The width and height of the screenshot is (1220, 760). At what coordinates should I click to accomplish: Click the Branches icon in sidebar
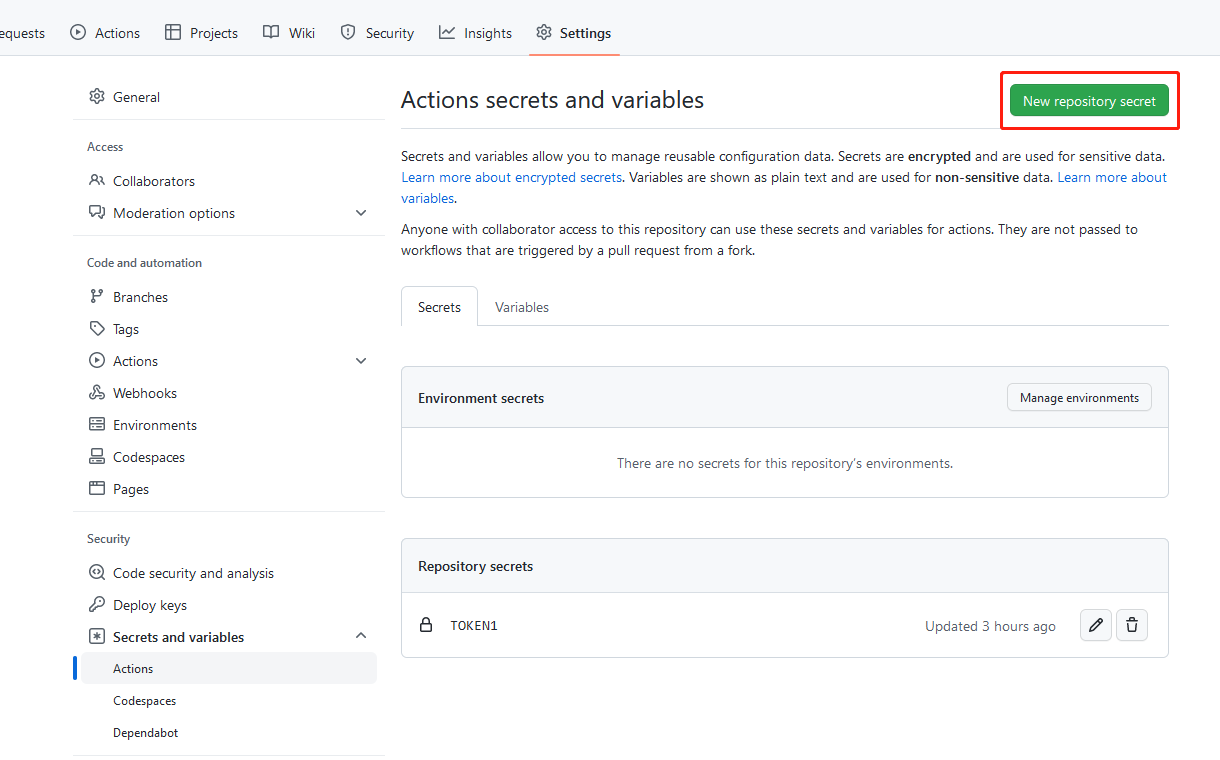(97, 297)
